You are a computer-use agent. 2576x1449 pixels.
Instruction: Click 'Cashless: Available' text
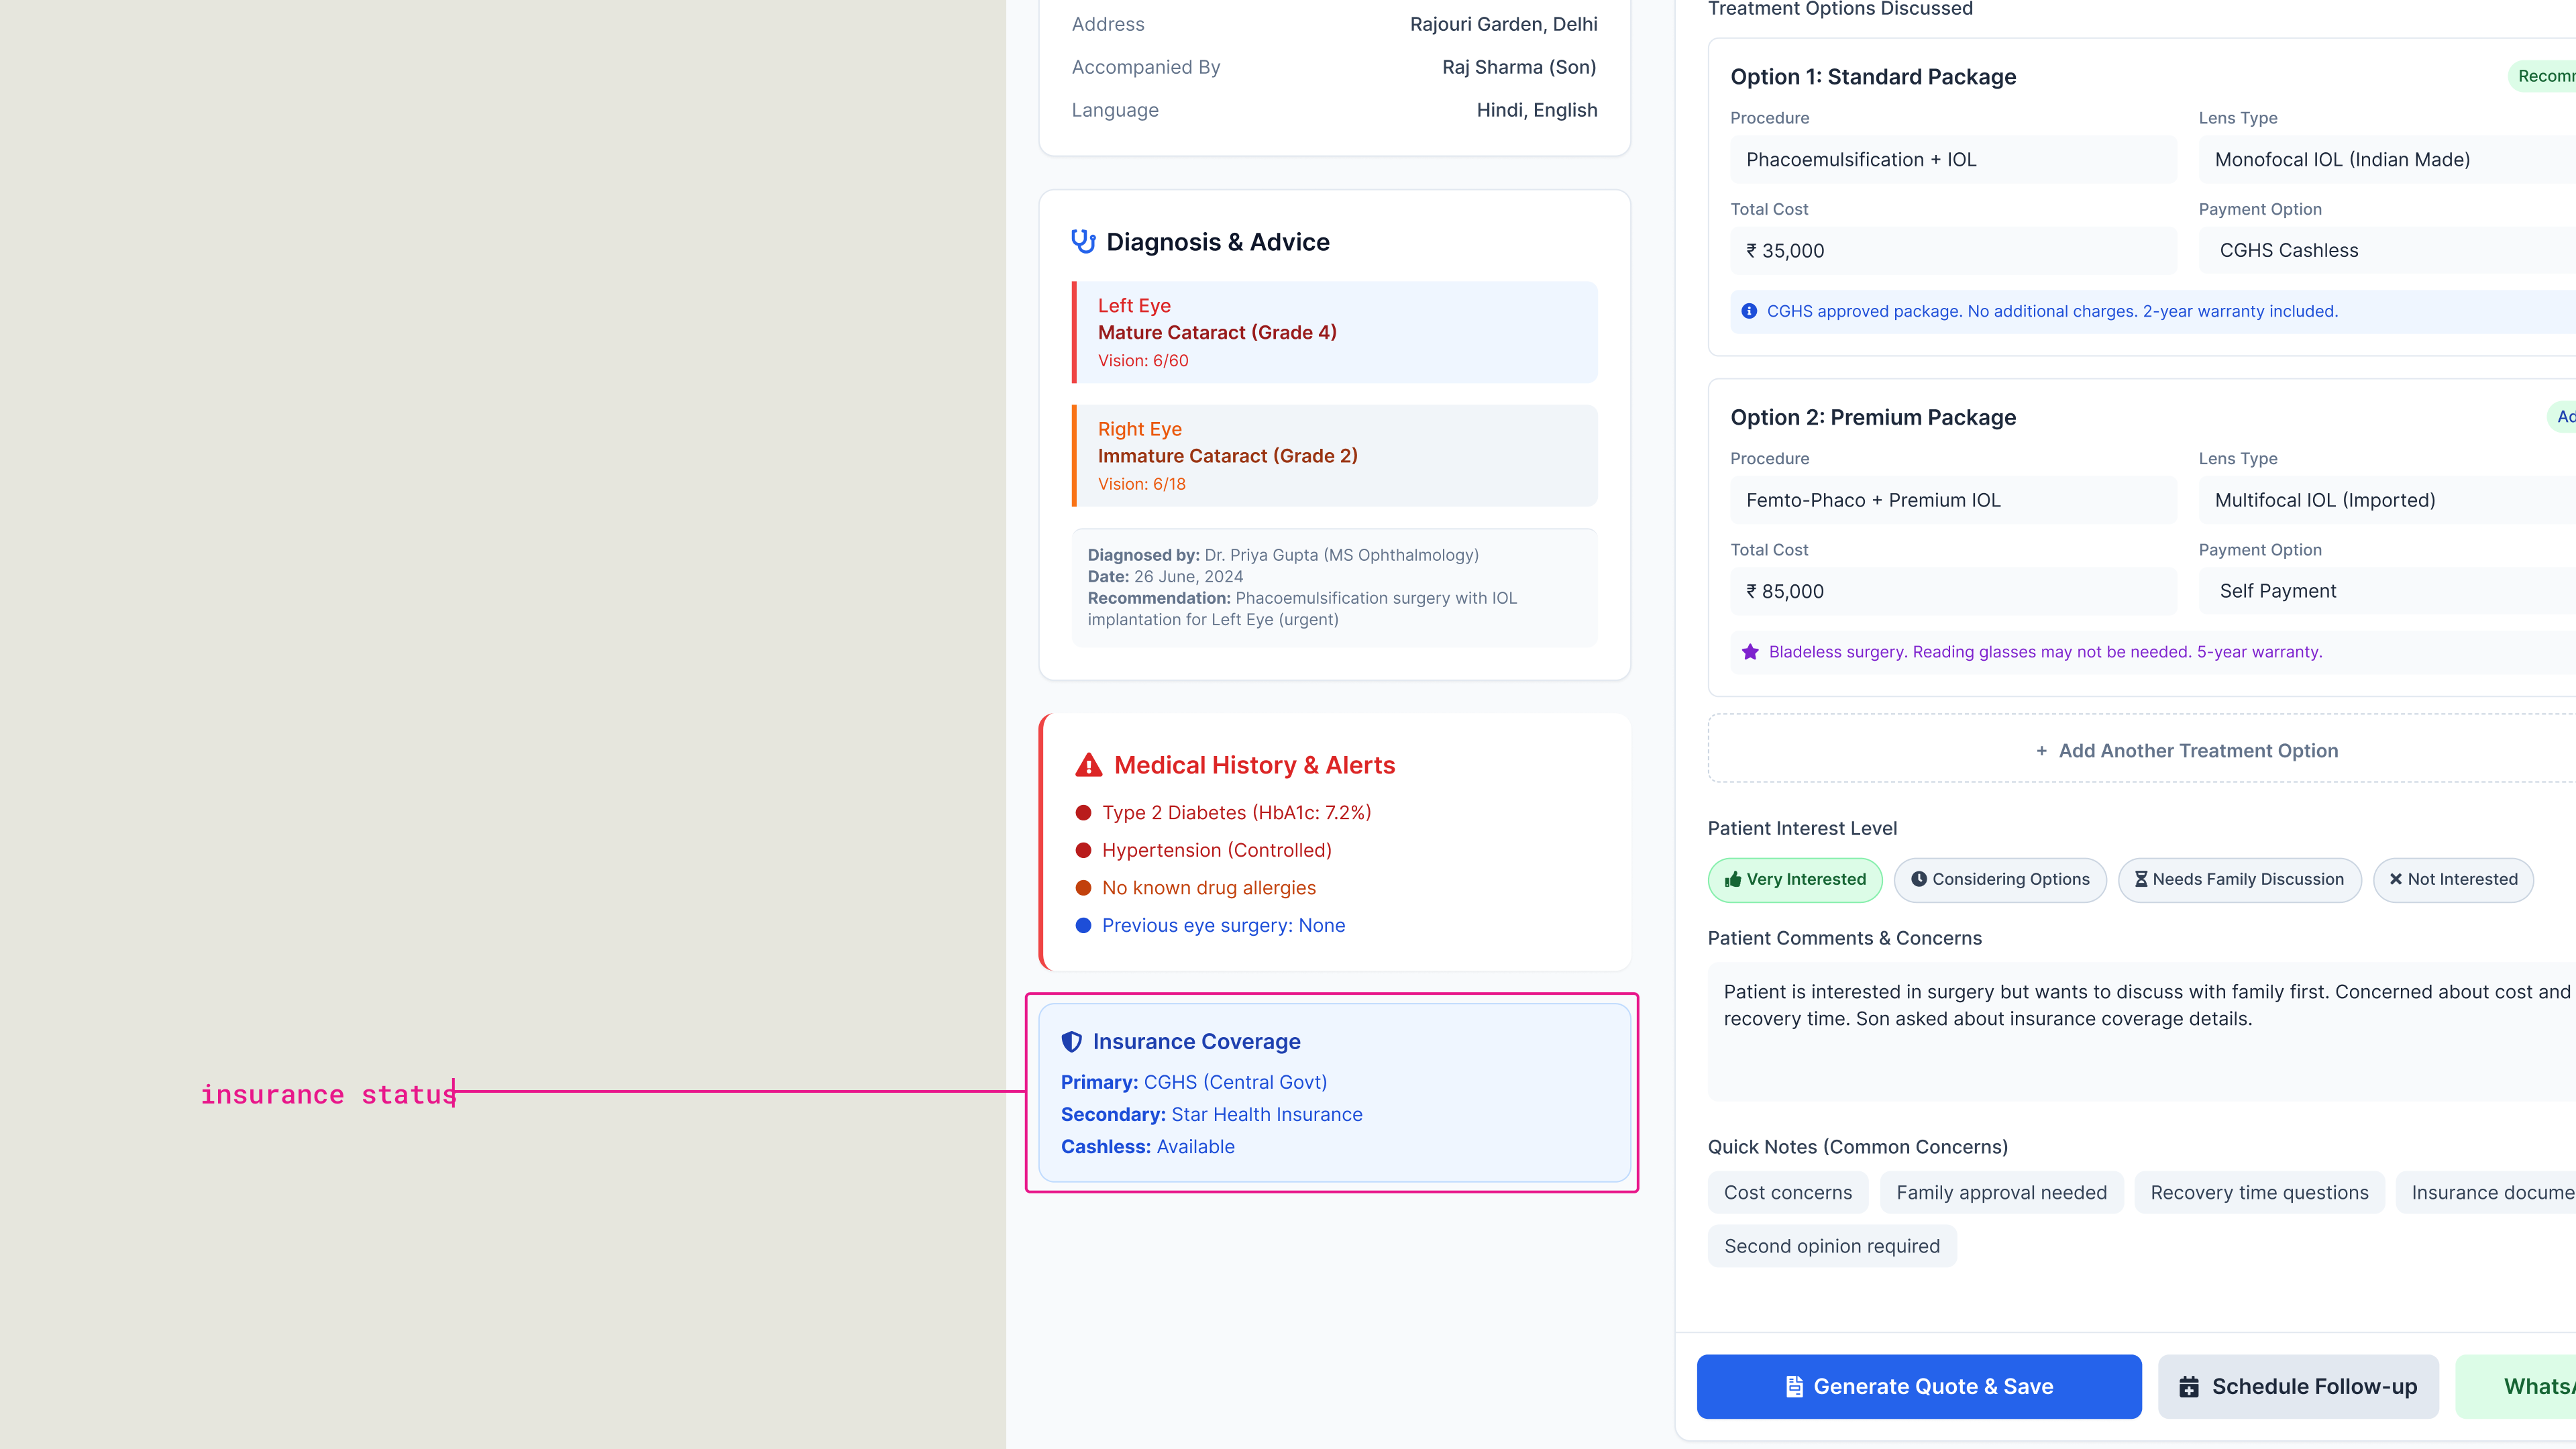click(x=1148, y=1147)
